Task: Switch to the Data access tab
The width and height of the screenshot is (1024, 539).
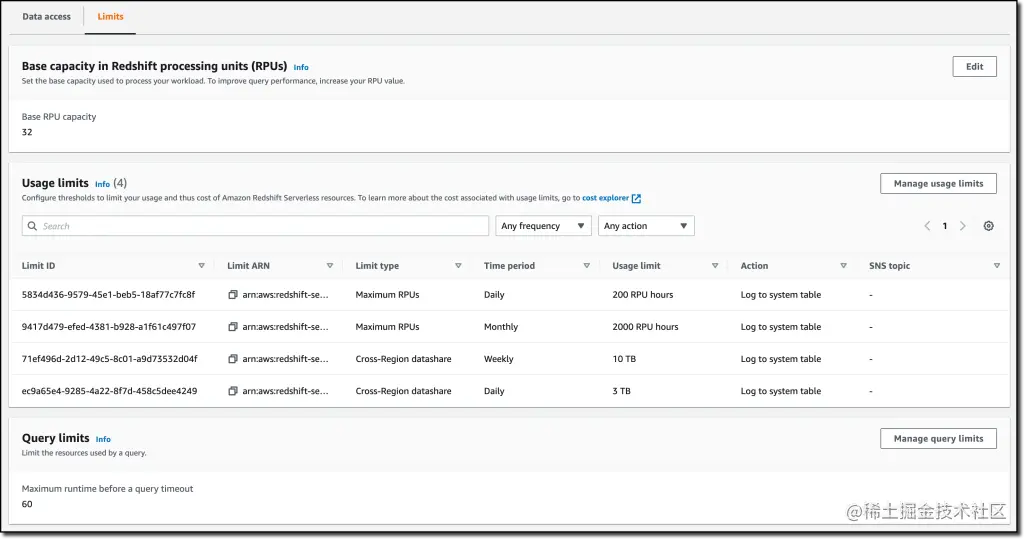Action: point(46,17)
